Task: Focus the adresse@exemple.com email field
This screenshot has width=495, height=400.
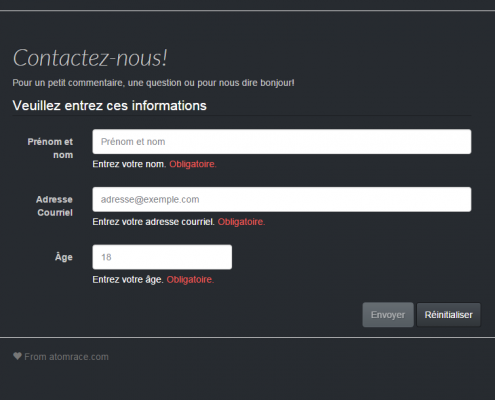Action: pos(282,199)
